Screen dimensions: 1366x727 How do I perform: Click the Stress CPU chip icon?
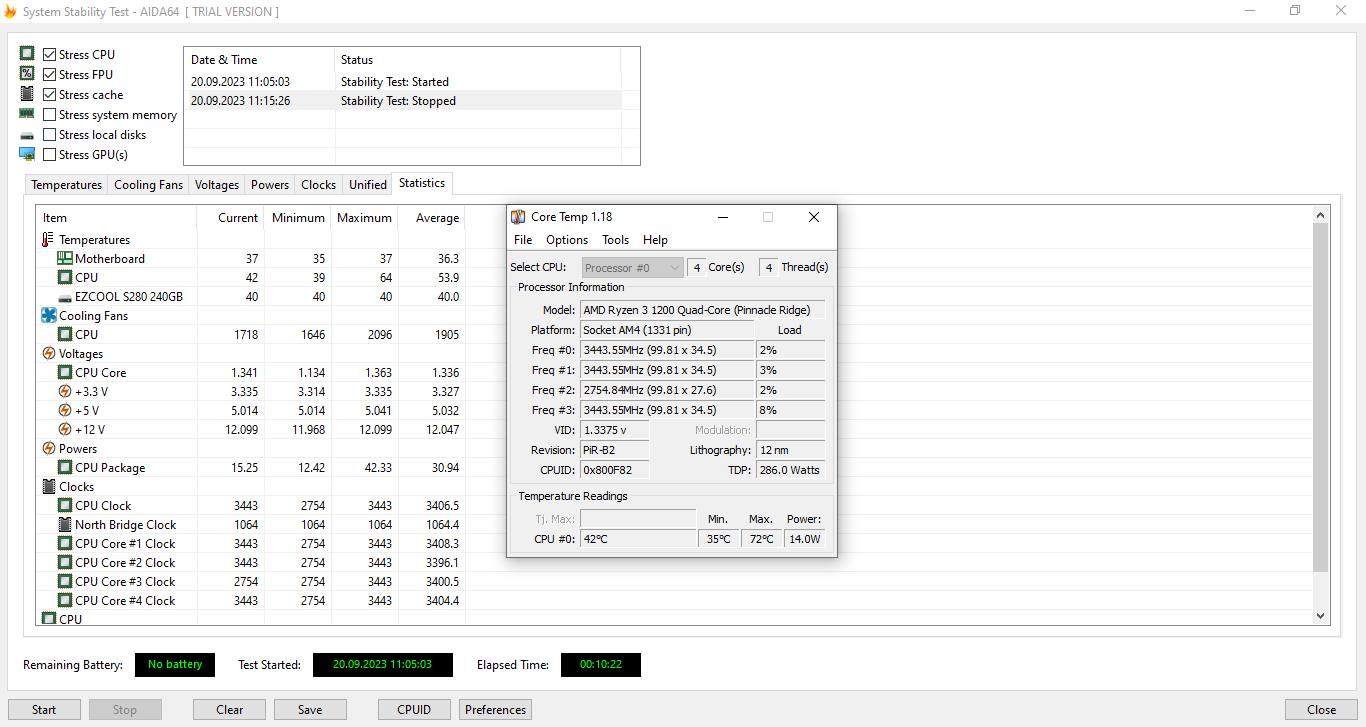(x=27, y=54)
